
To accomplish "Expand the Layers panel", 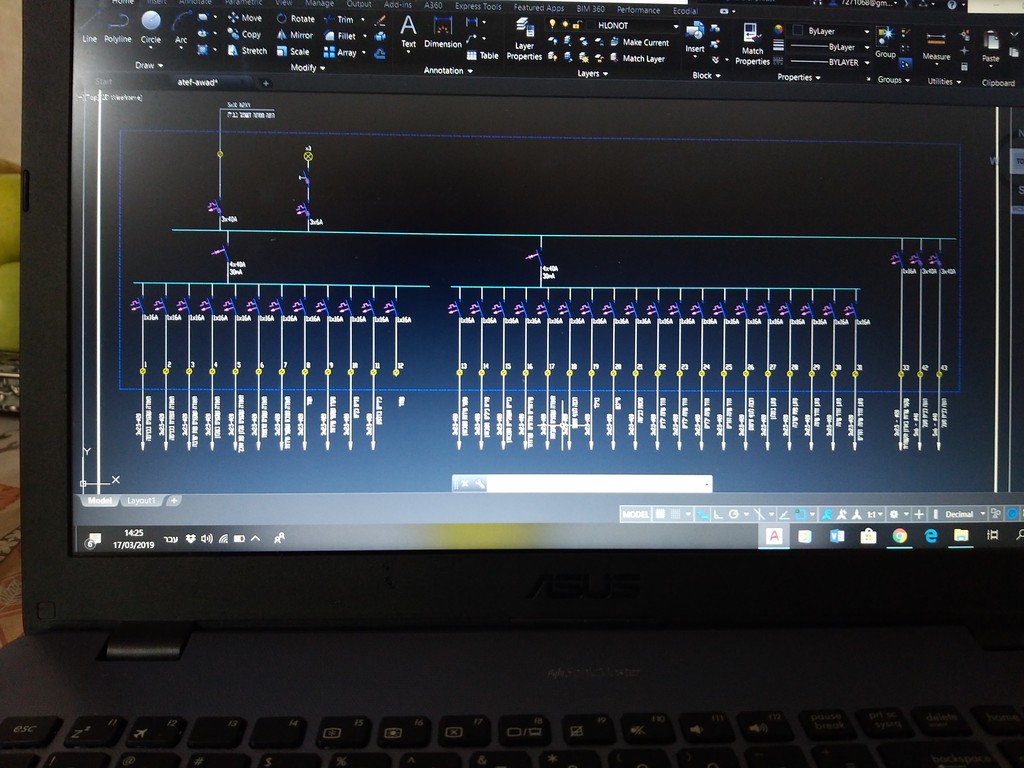I will coord(592,73).
